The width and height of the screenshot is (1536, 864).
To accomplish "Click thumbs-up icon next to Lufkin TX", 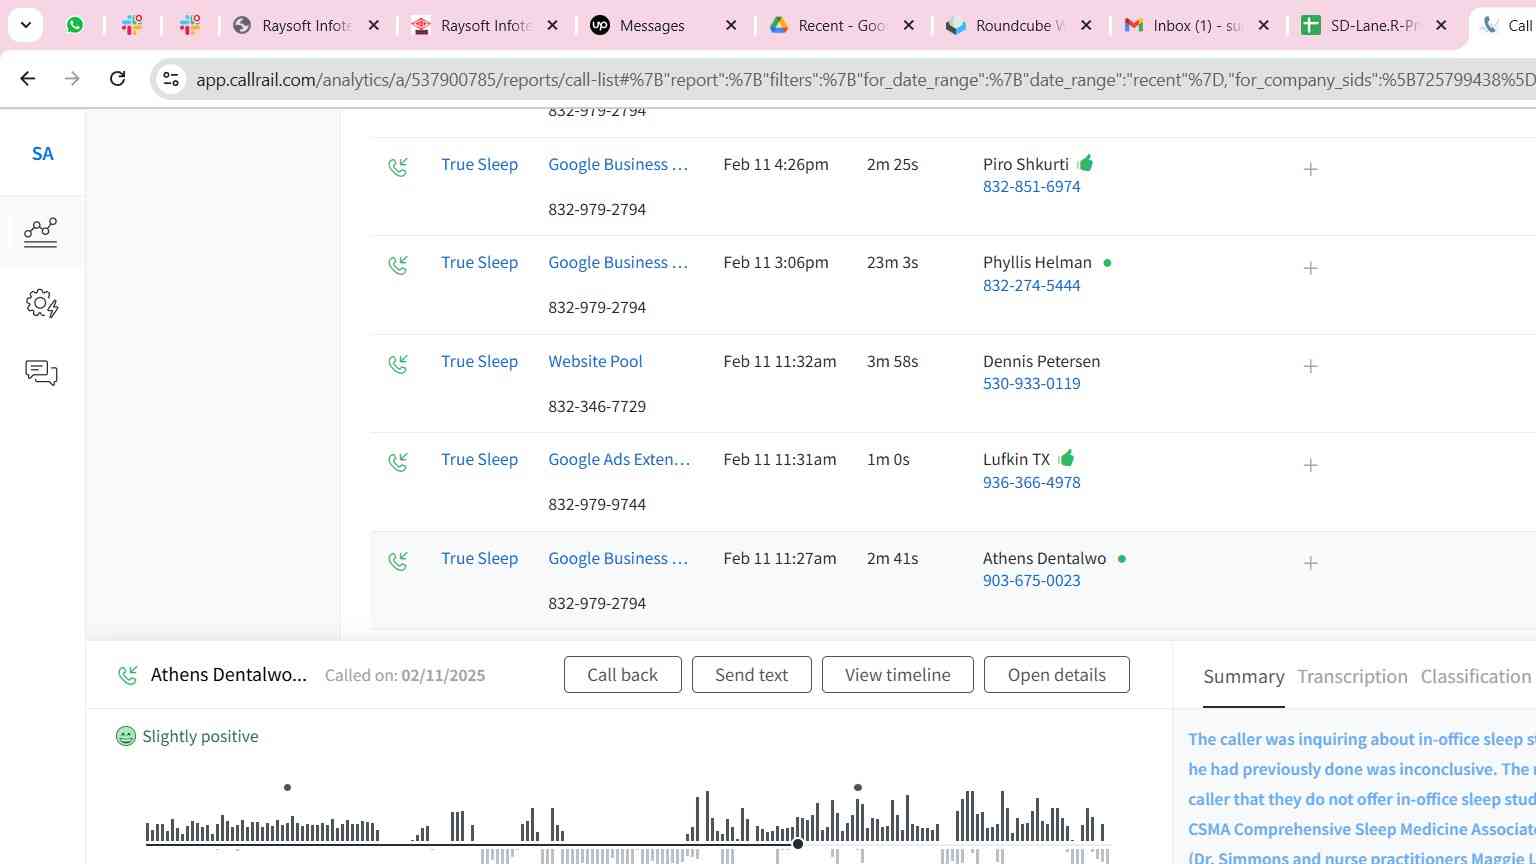I will coord(1066,457).
